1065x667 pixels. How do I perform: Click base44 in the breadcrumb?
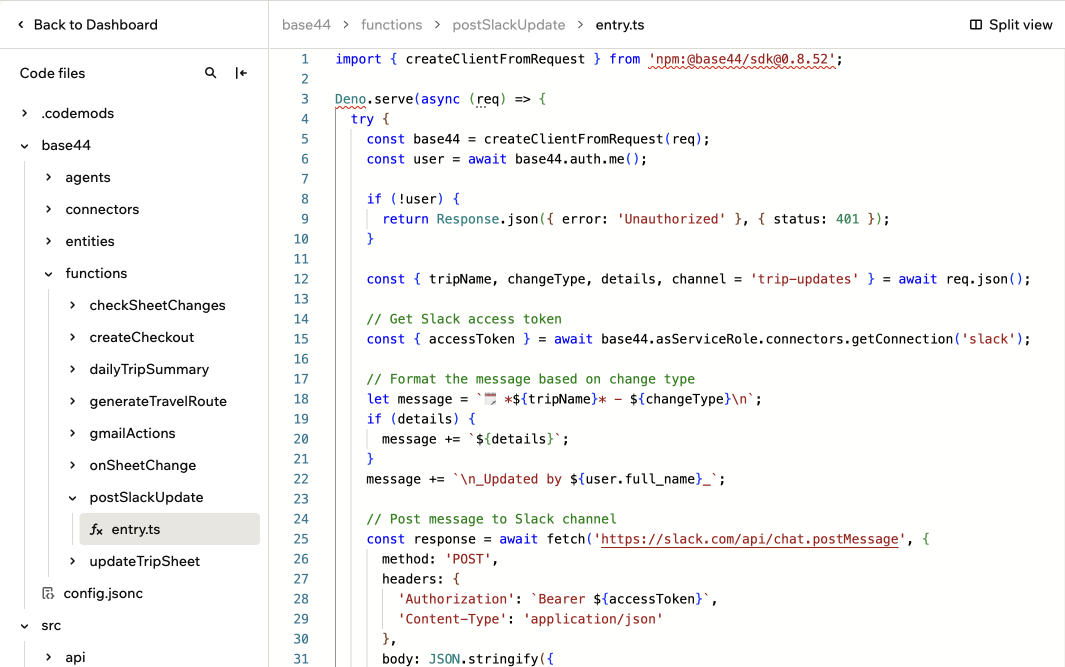click(x=306, y=25)
